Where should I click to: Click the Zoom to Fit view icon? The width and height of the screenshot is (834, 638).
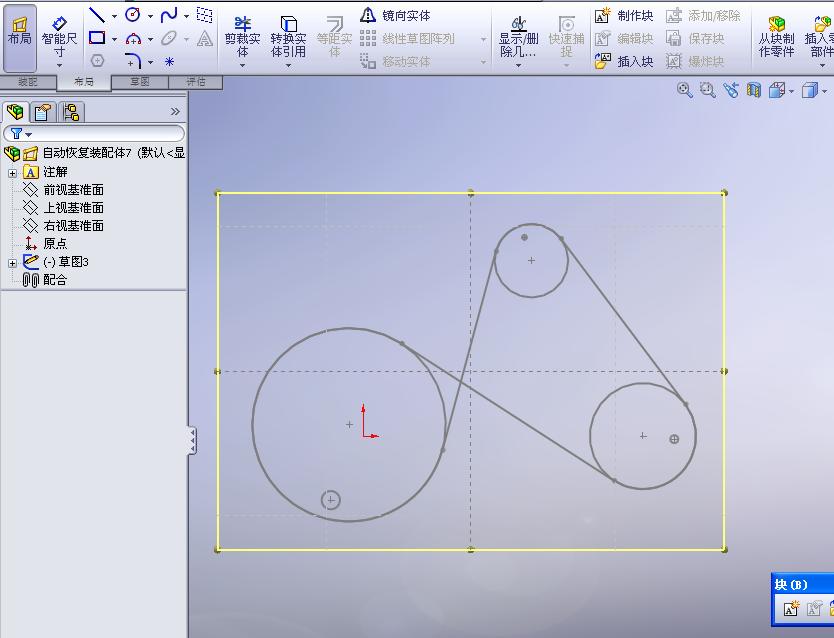coord(685,90)
